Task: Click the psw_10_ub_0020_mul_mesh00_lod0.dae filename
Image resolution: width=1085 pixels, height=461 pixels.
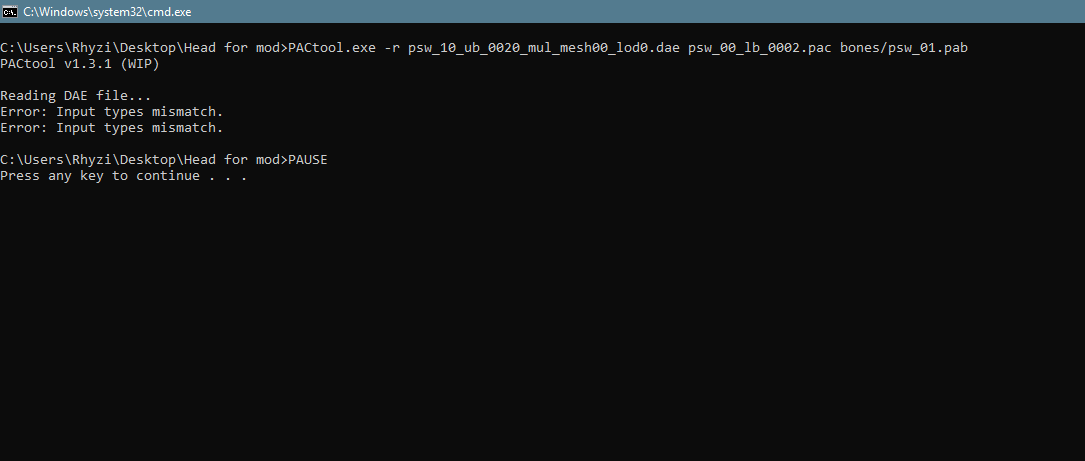Action: coord(543,48)
